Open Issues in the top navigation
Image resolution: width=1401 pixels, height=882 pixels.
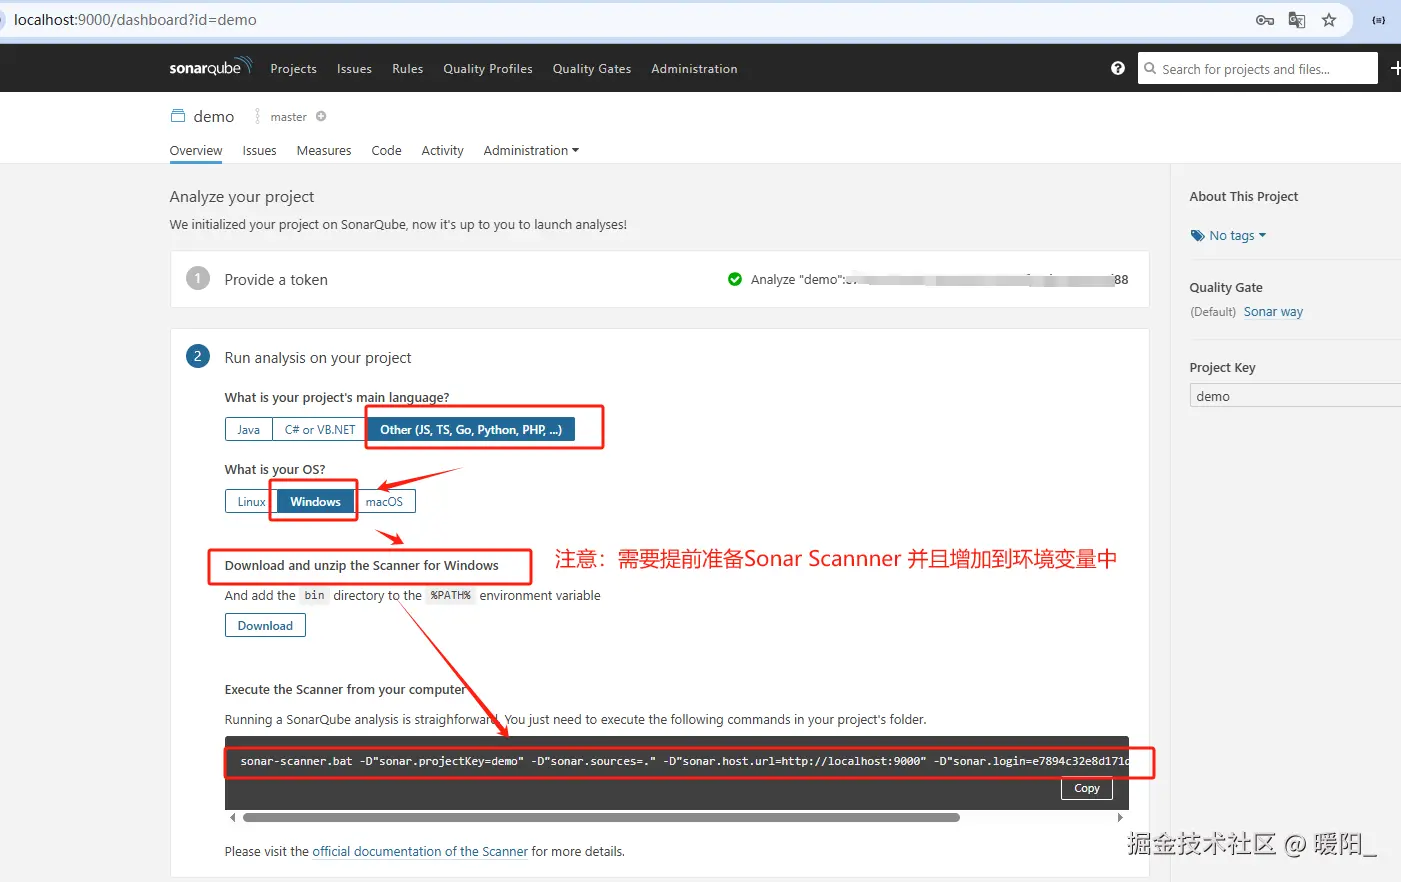pos(354,69)
